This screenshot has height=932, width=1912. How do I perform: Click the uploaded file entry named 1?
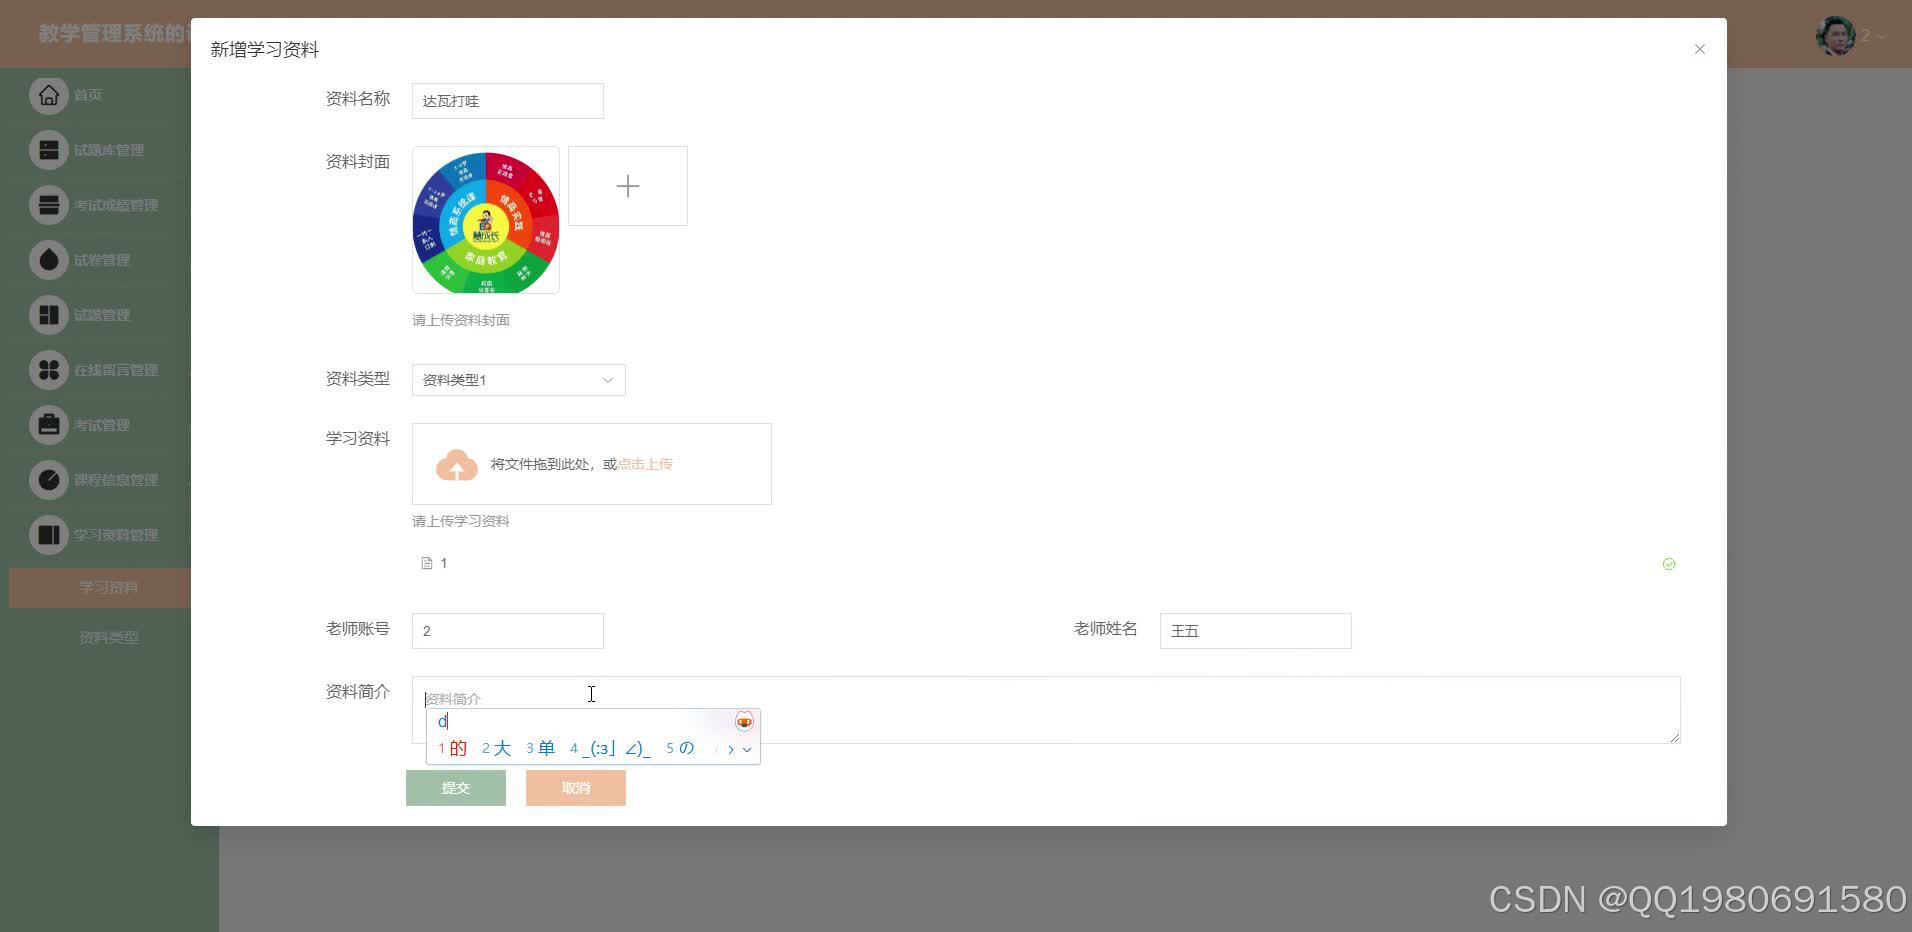point(436,562)
